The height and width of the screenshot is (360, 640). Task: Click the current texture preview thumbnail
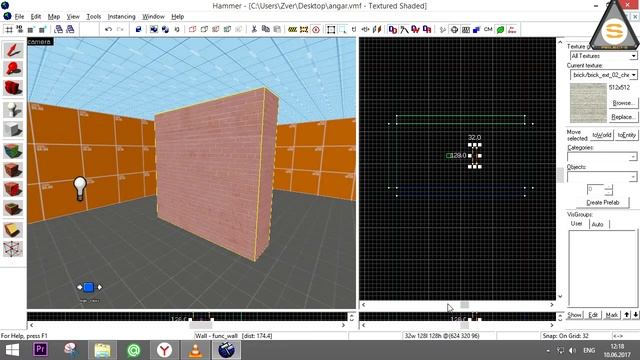point(588,103)
